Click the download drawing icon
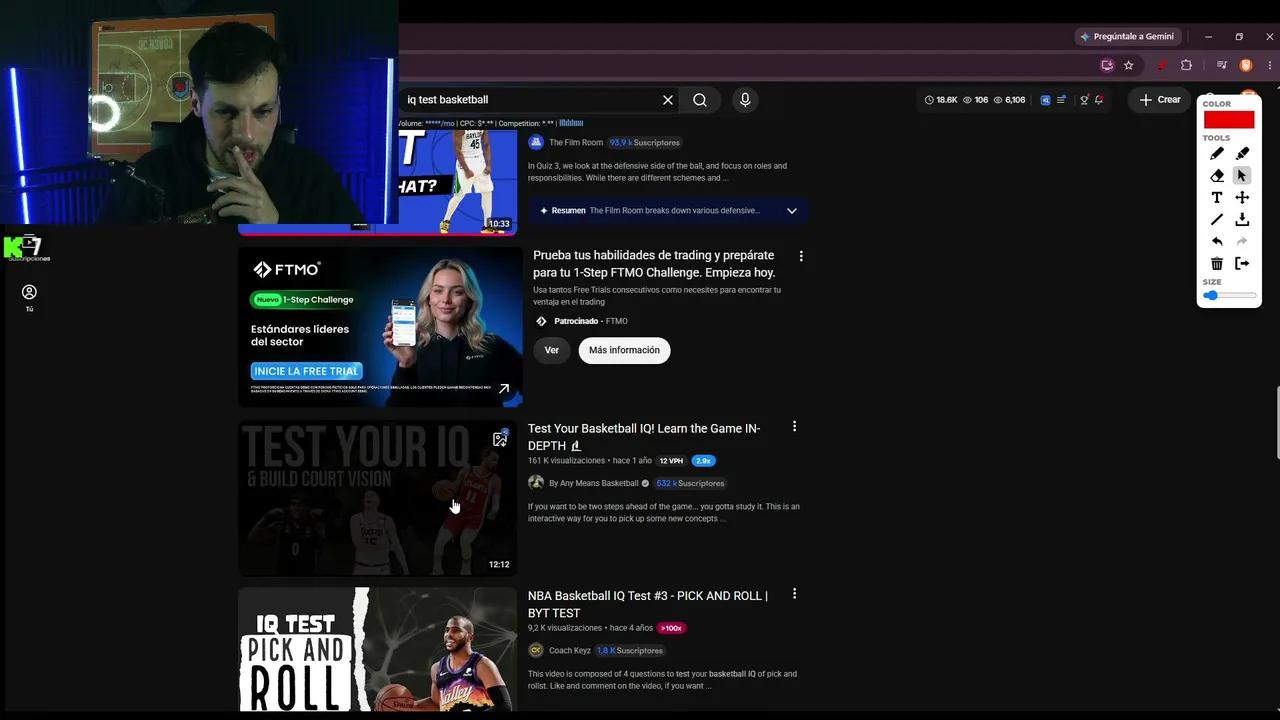The image size is (1280, 720). pyautogui.click(x=1242, y=220)
